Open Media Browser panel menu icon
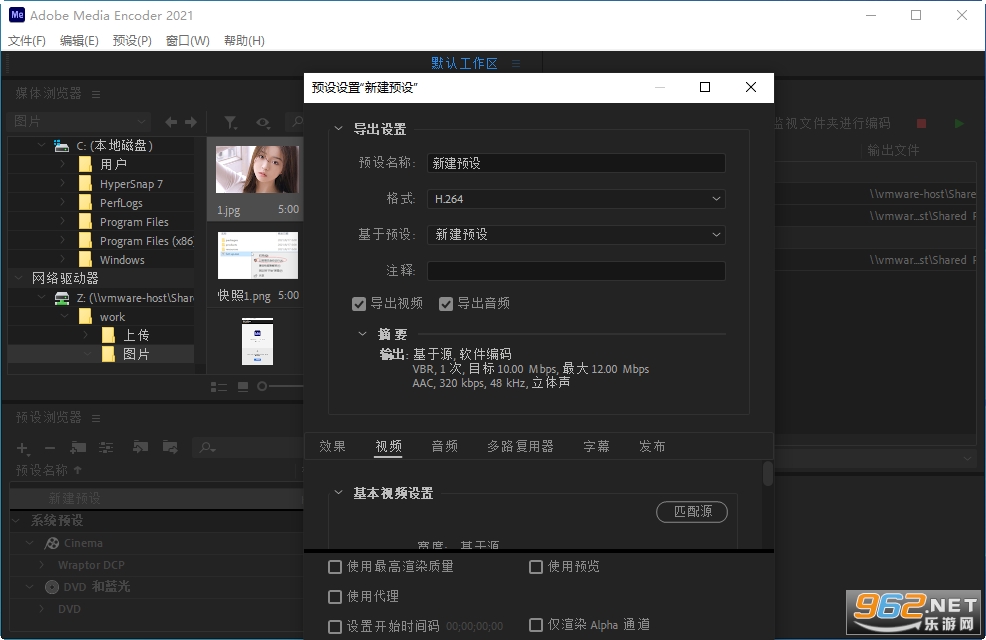Image resolution: width=986 pixels, height=640 pixels. point(96,94)
